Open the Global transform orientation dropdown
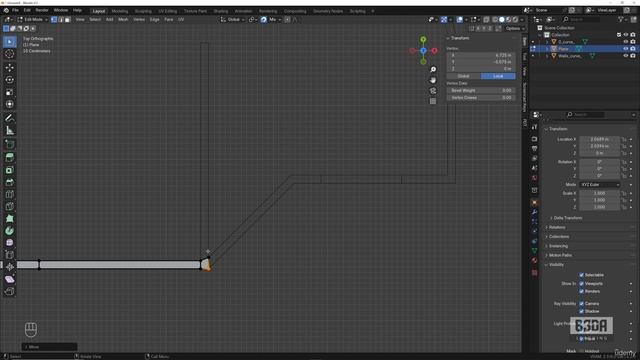Image resolution: width=640 pixels, height=360 pixels. click(x=233, y=20)
